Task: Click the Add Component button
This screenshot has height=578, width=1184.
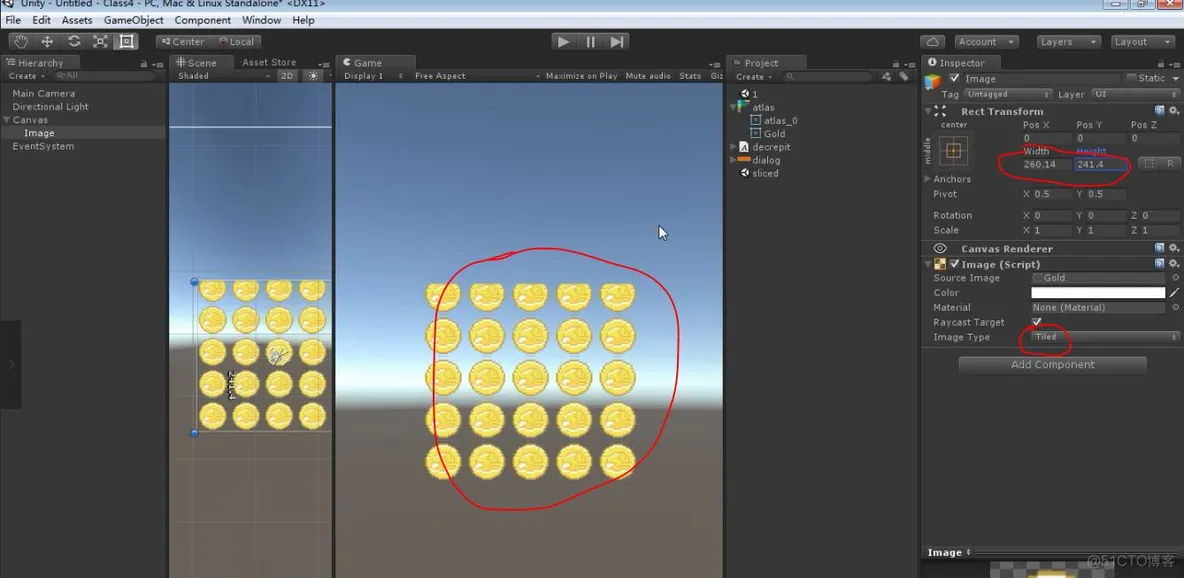Action: [x=1053, y=365]
